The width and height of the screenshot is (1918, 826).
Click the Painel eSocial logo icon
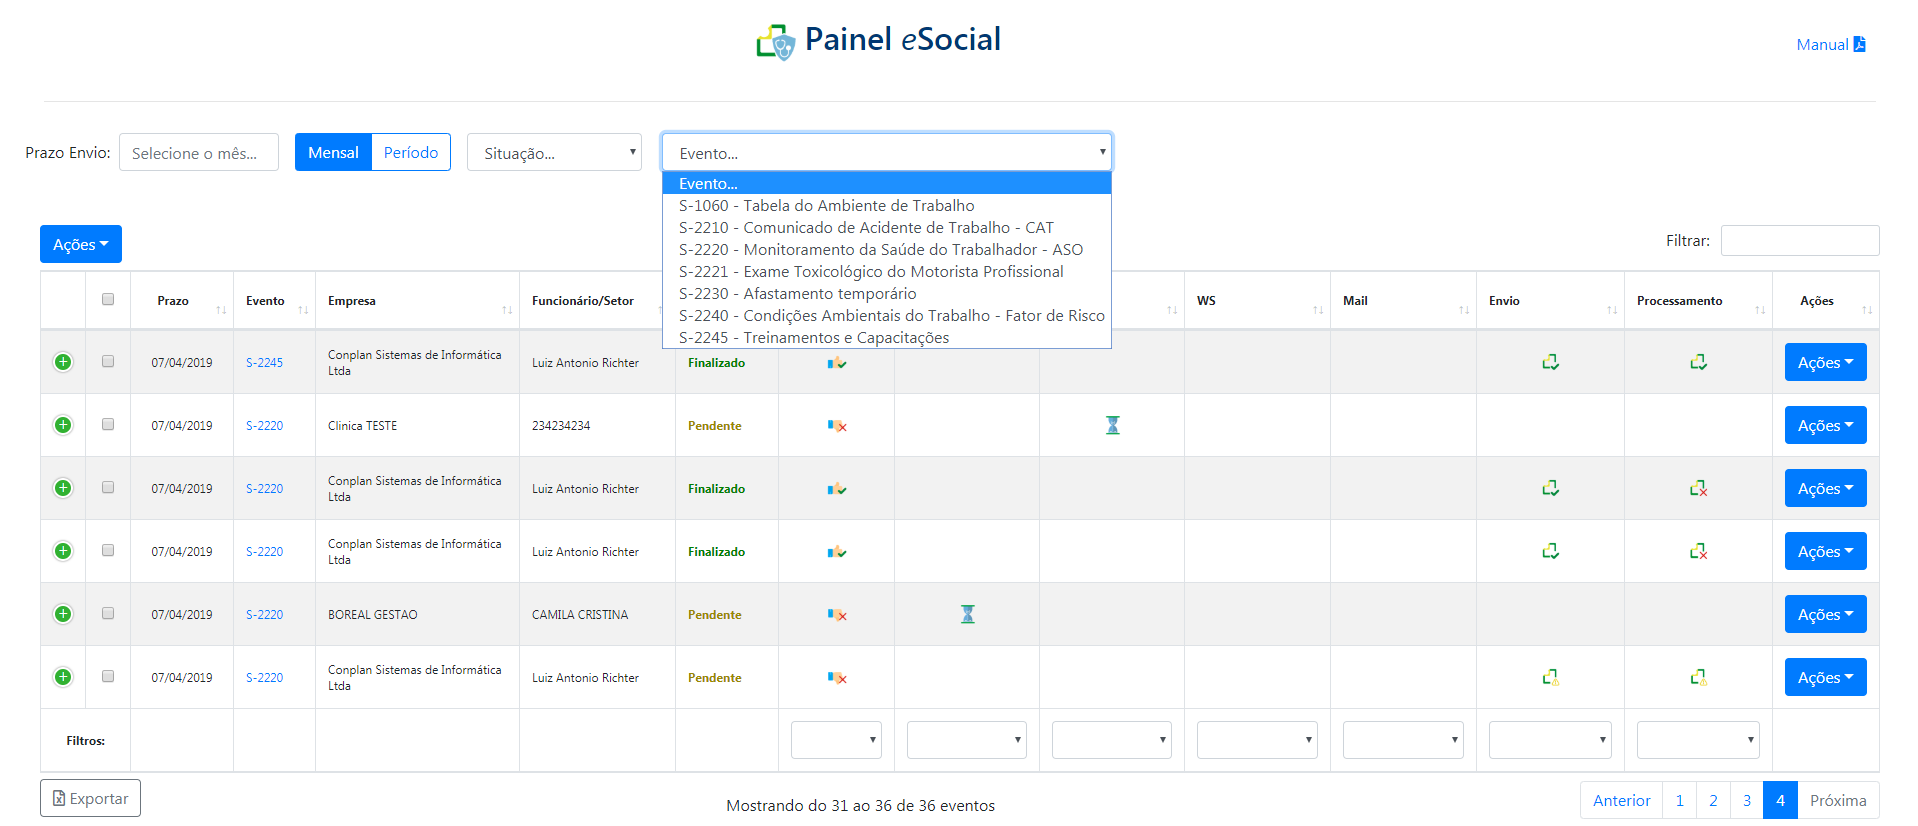(775, 42)
